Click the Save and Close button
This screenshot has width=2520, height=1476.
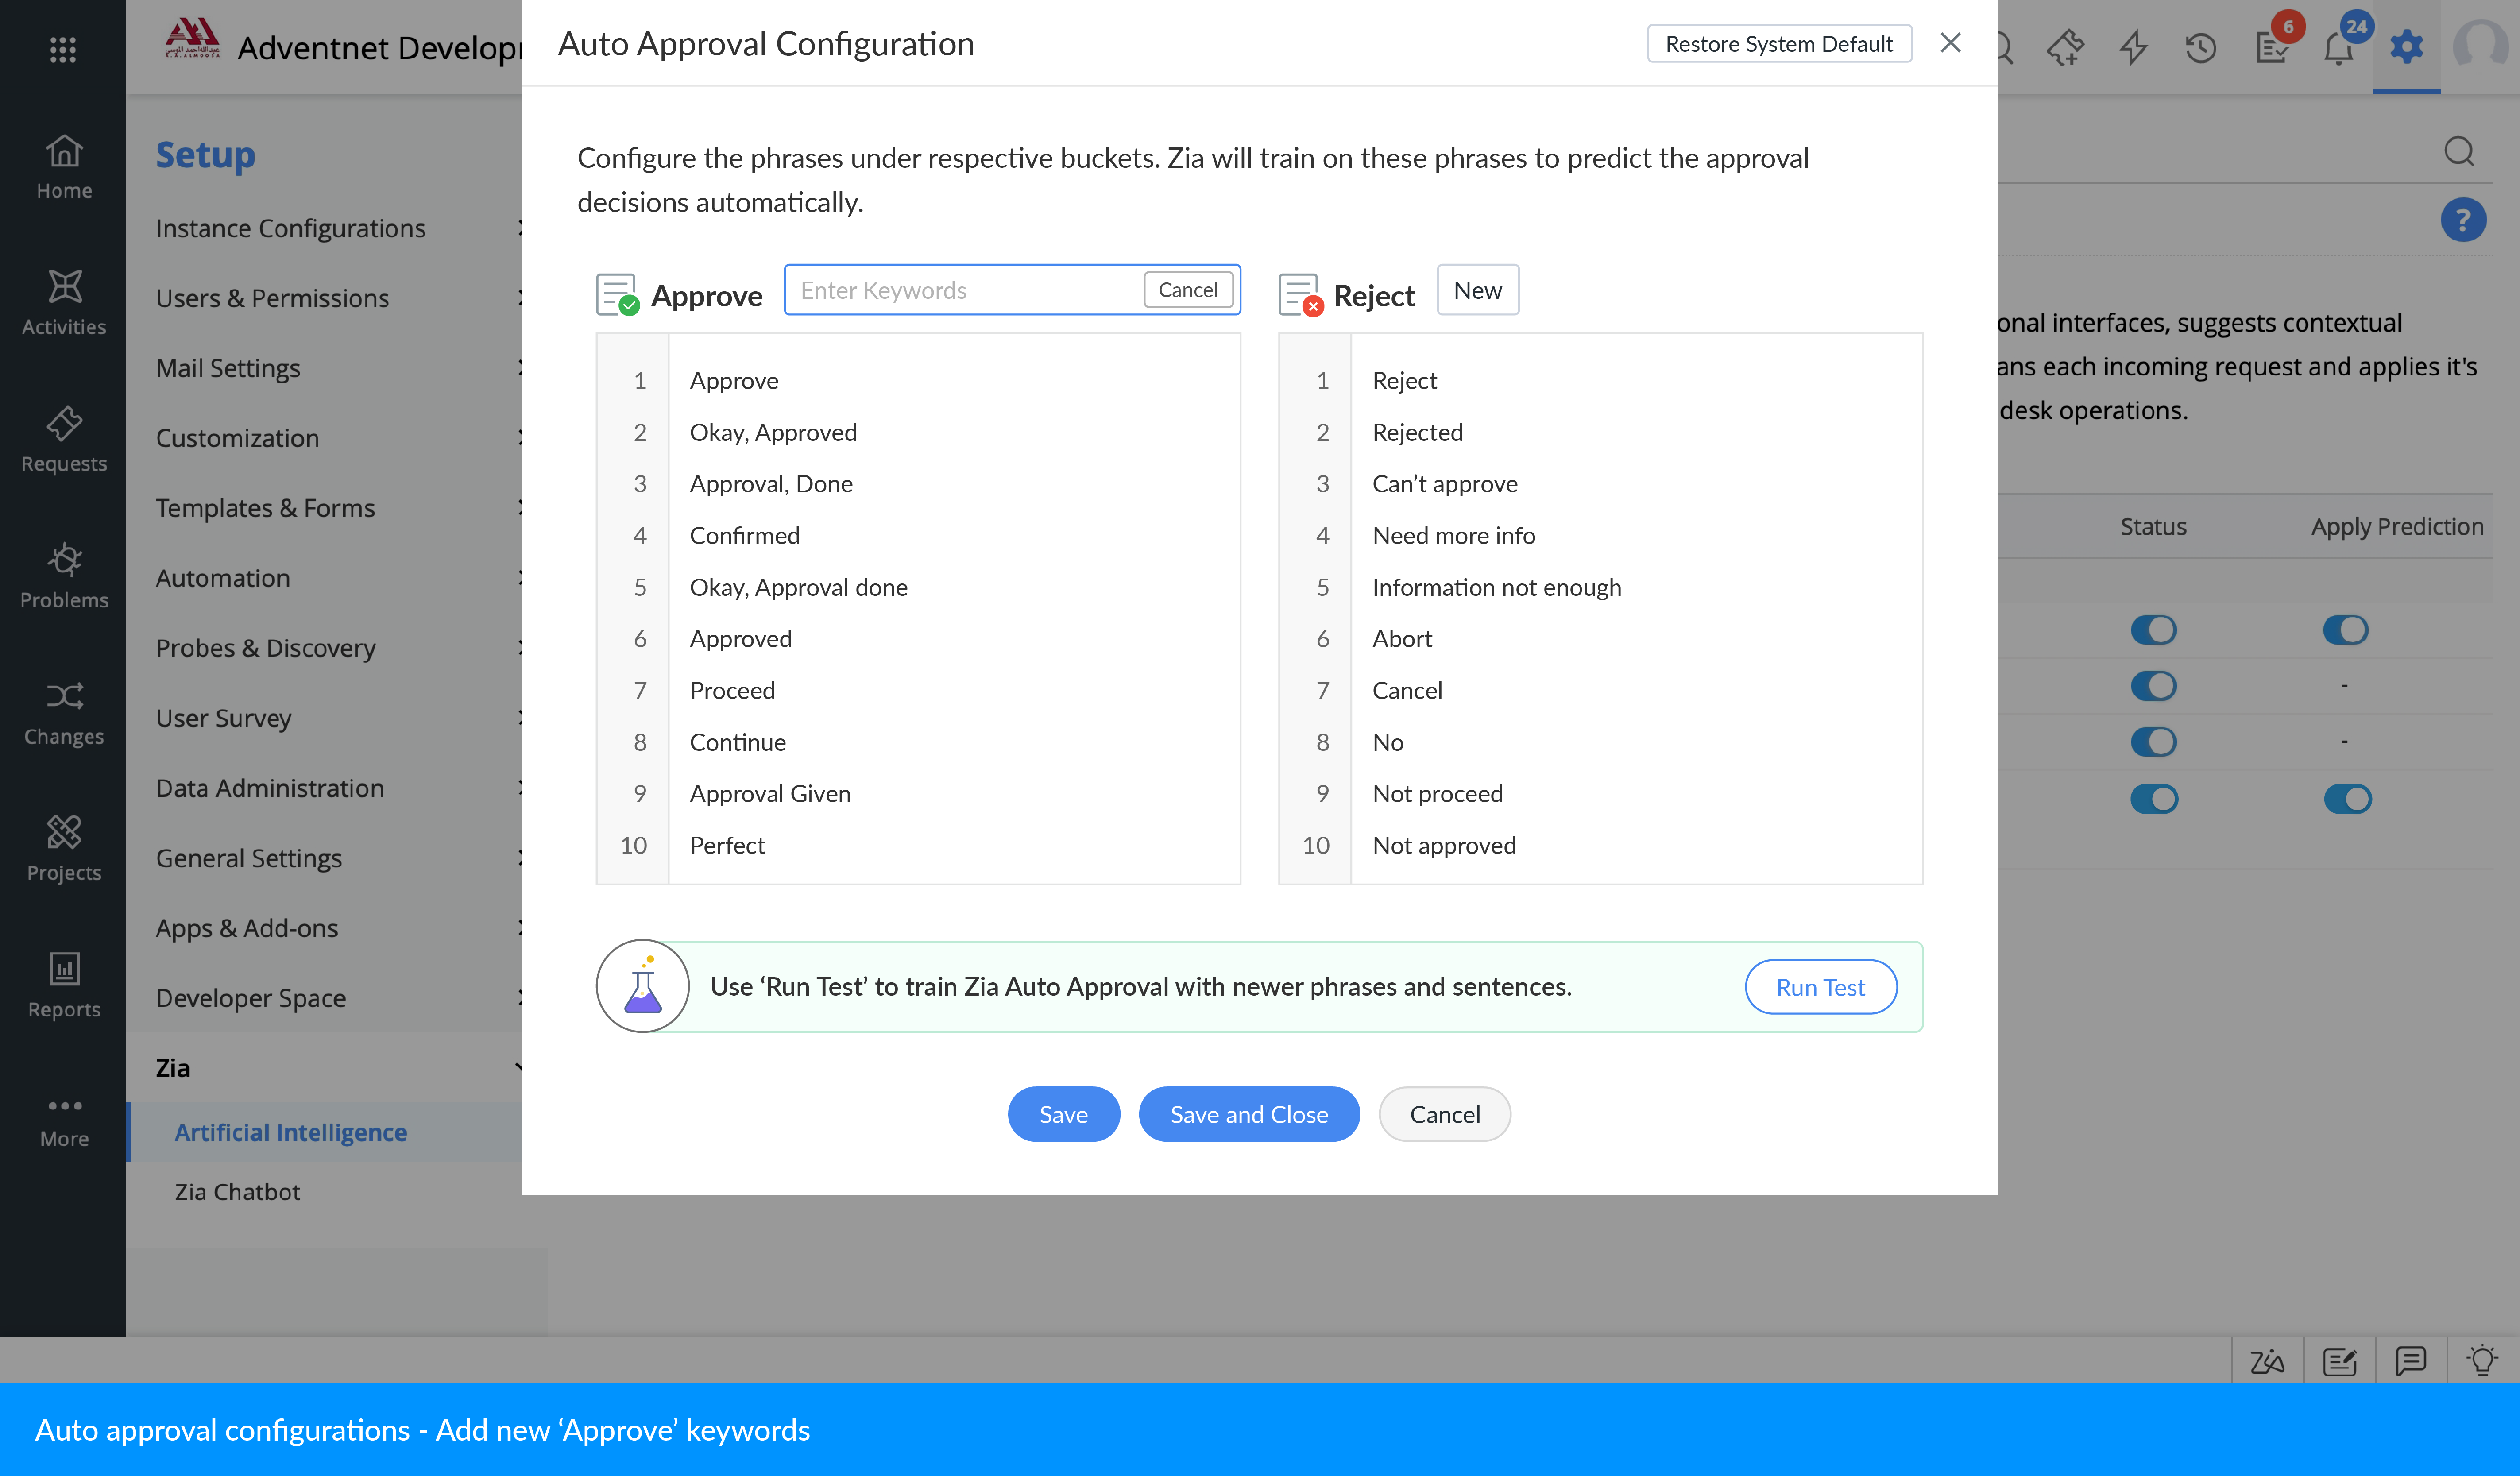[x=1249, y=1114]
